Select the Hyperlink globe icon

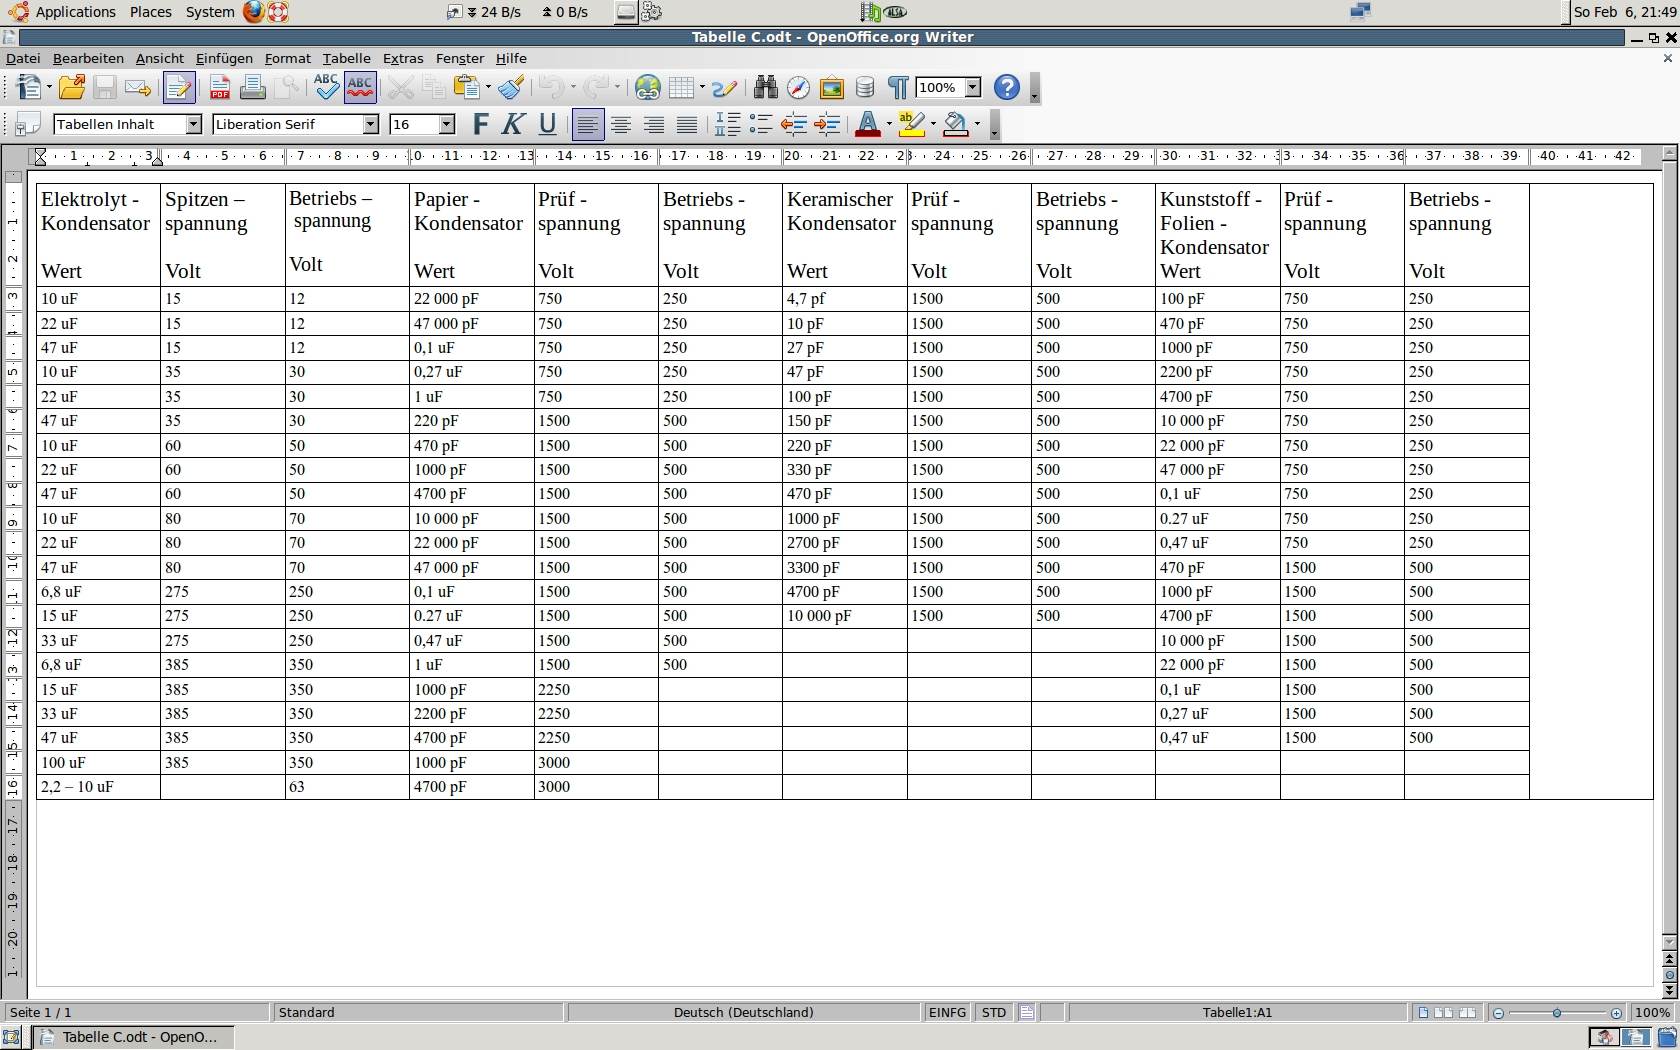[648, 88]
